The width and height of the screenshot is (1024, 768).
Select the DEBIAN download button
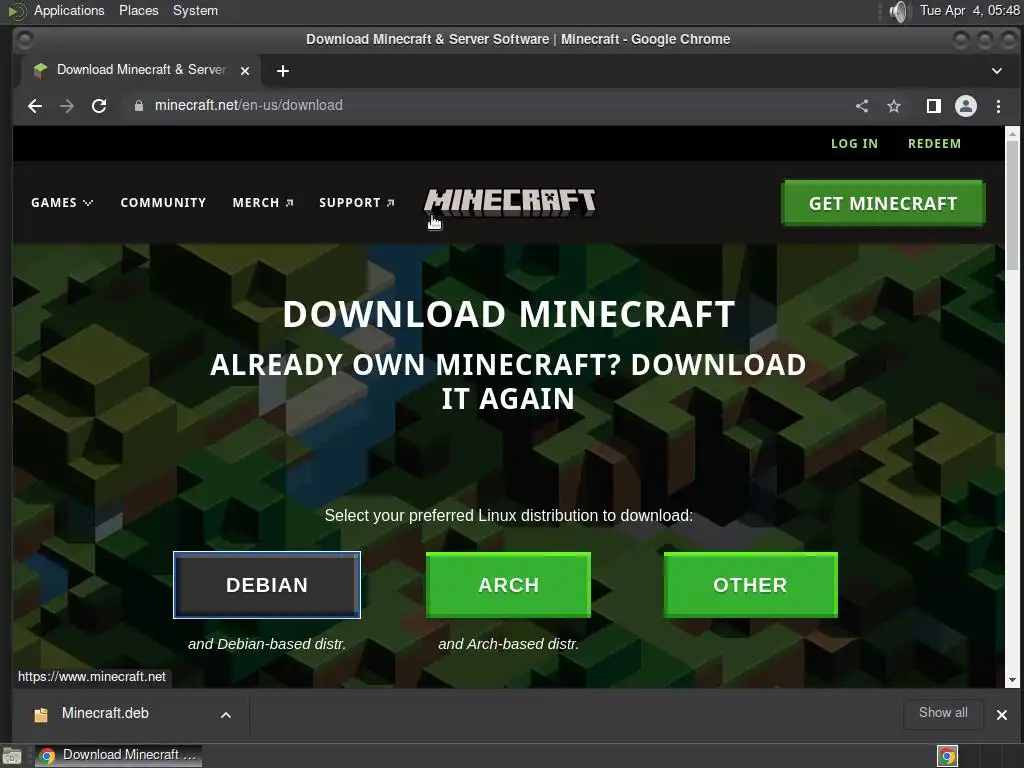coord(266,584)
